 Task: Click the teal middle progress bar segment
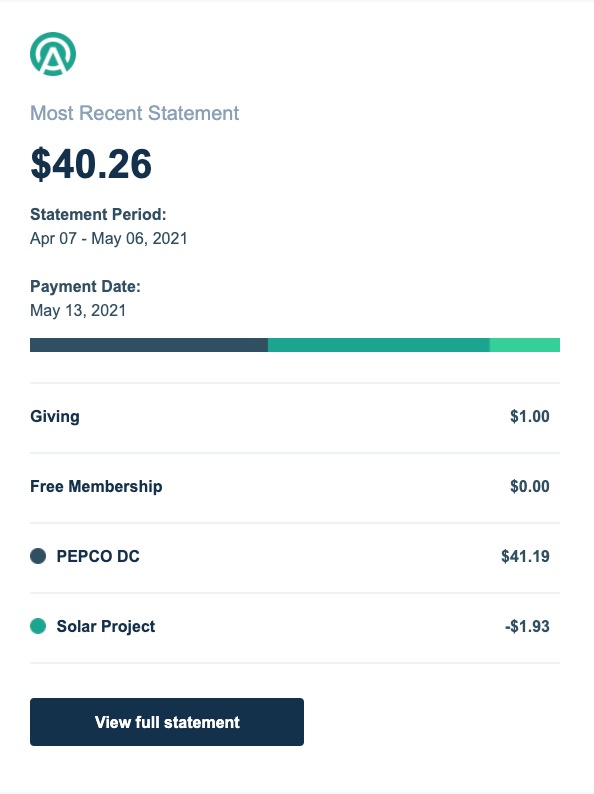click(379, 345)
